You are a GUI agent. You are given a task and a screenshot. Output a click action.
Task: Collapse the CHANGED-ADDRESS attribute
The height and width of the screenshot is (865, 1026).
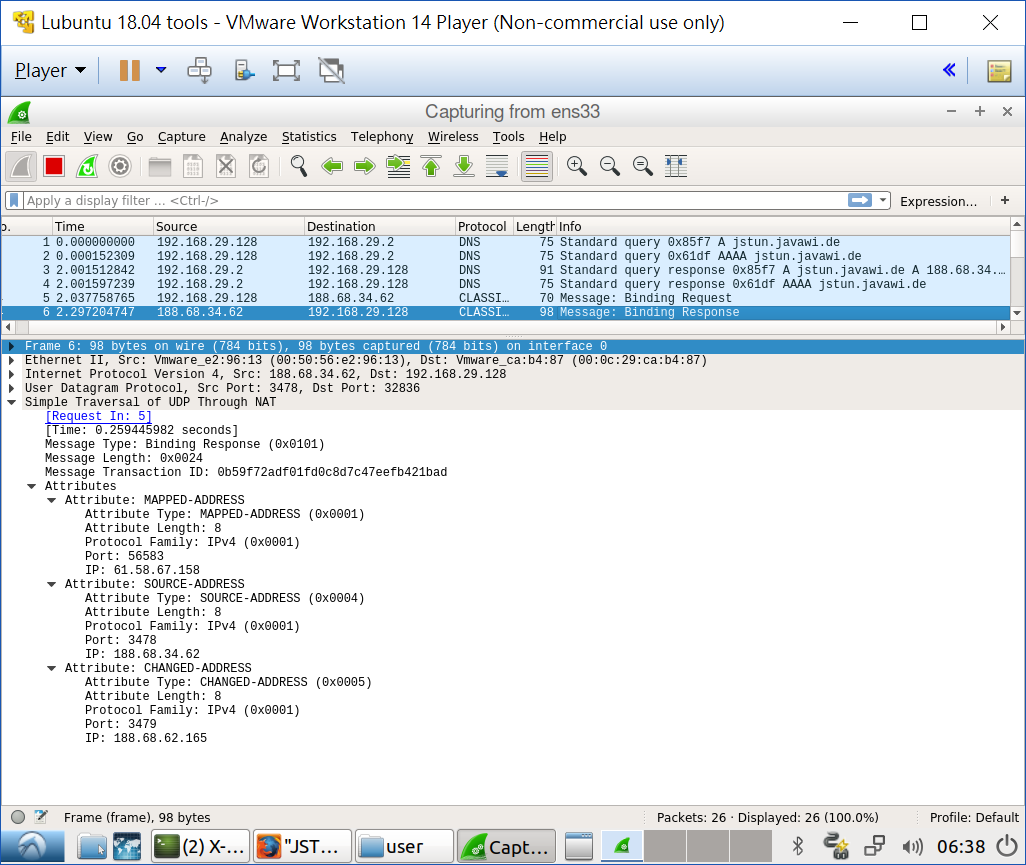[51, 668]
